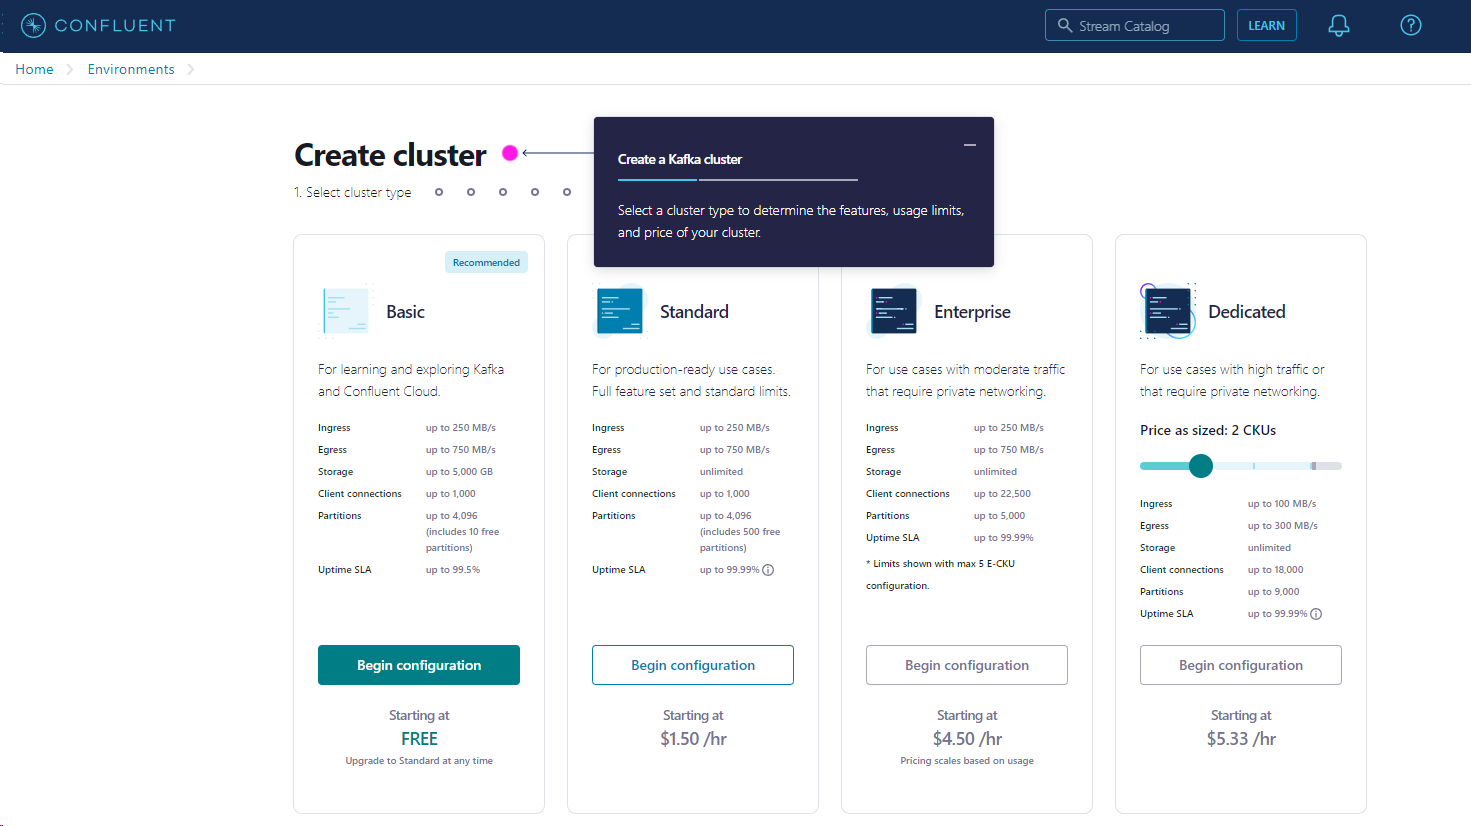
Task: Search in the Stream Catalog field
Action: point(1135,26)
